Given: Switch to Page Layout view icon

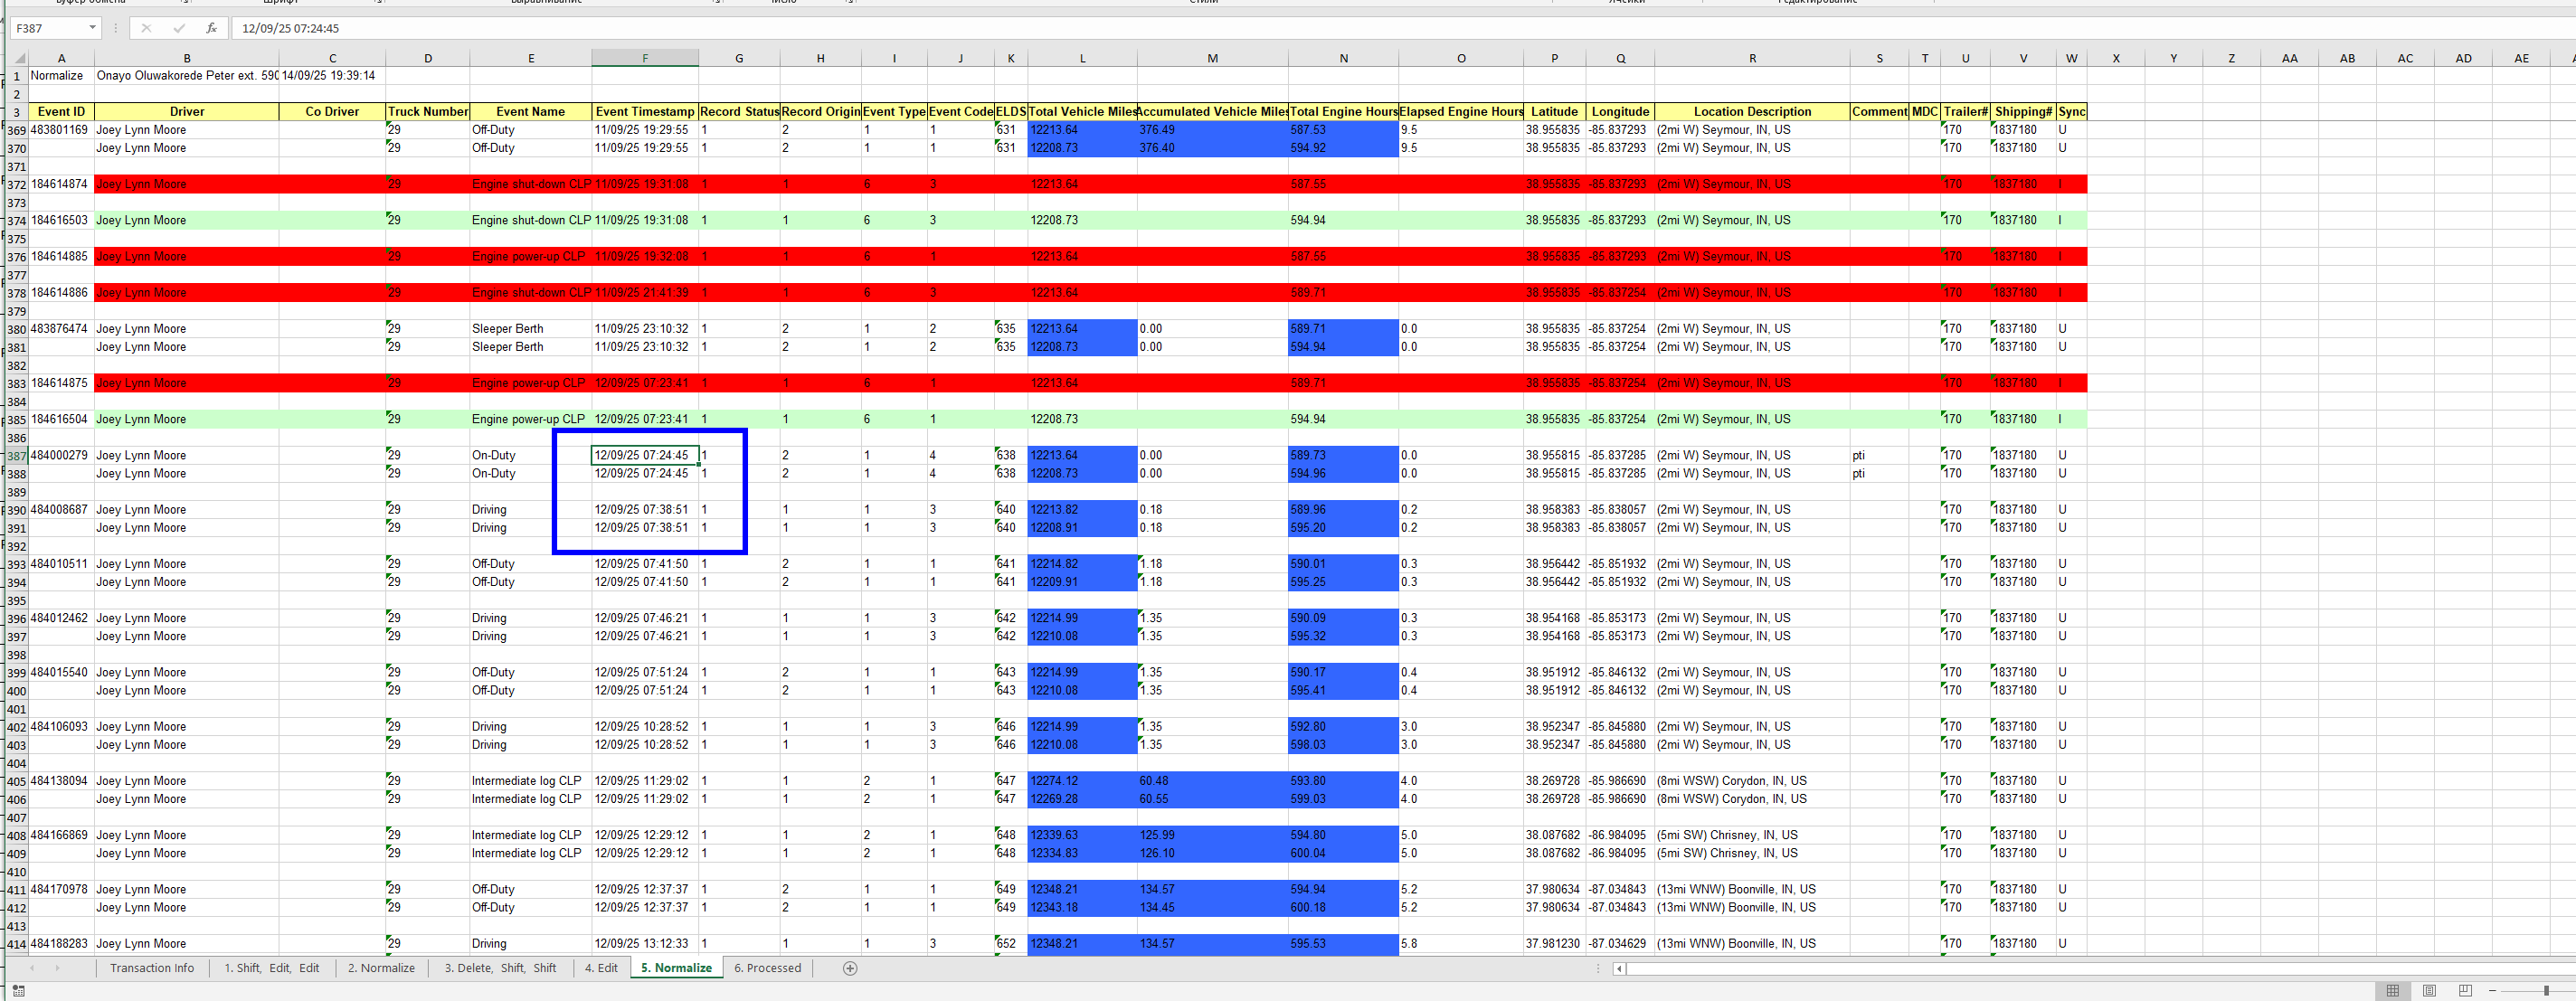Looking at the screenshot, I should tap(2429, 990).
